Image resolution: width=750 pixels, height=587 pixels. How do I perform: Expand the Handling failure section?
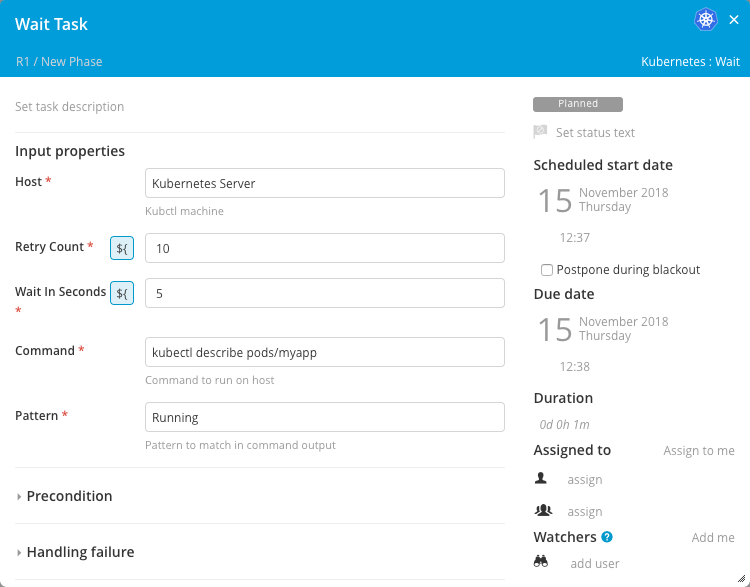pyautogui.click(x=79, y=552)
